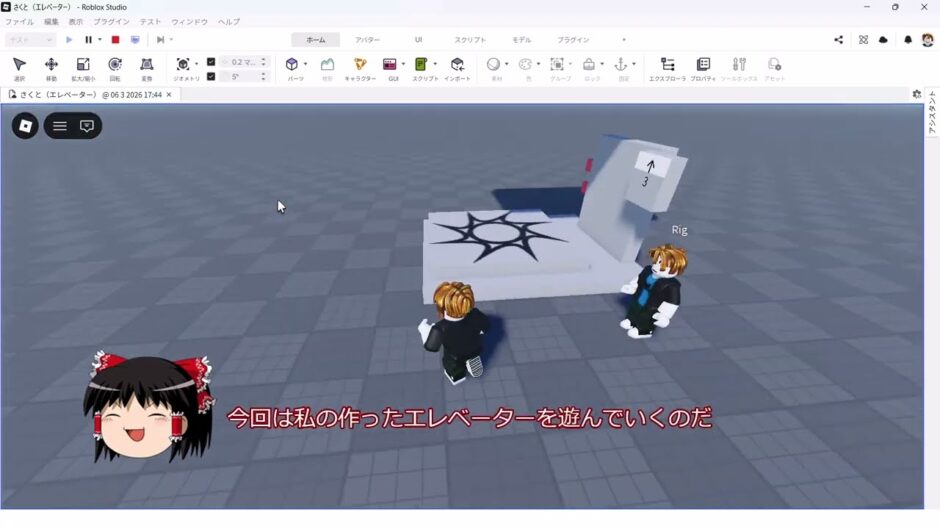Viewport: 940px width, 529px height.
Task: Expand the スクリプト (Script) dropdown arrow
Action: click(435, 64)
